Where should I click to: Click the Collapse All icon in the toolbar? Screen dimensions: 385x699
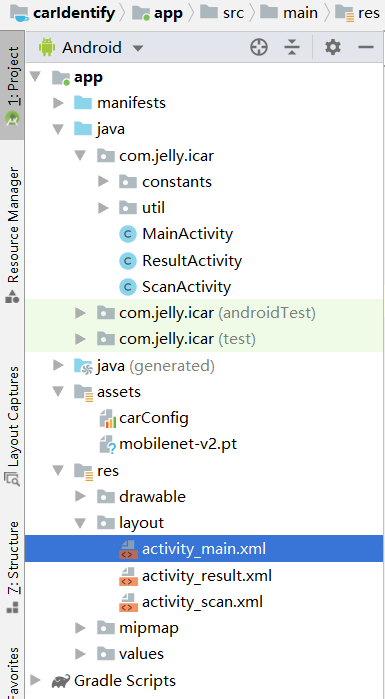[x=292, y=47]
